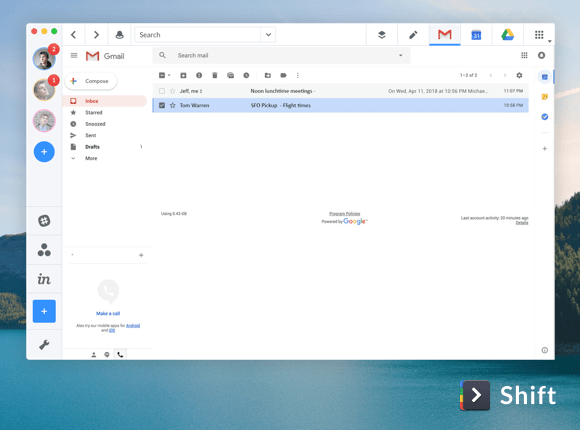
Task: Switch to the Gmail tab in top bar
Action: coord(445,35)
